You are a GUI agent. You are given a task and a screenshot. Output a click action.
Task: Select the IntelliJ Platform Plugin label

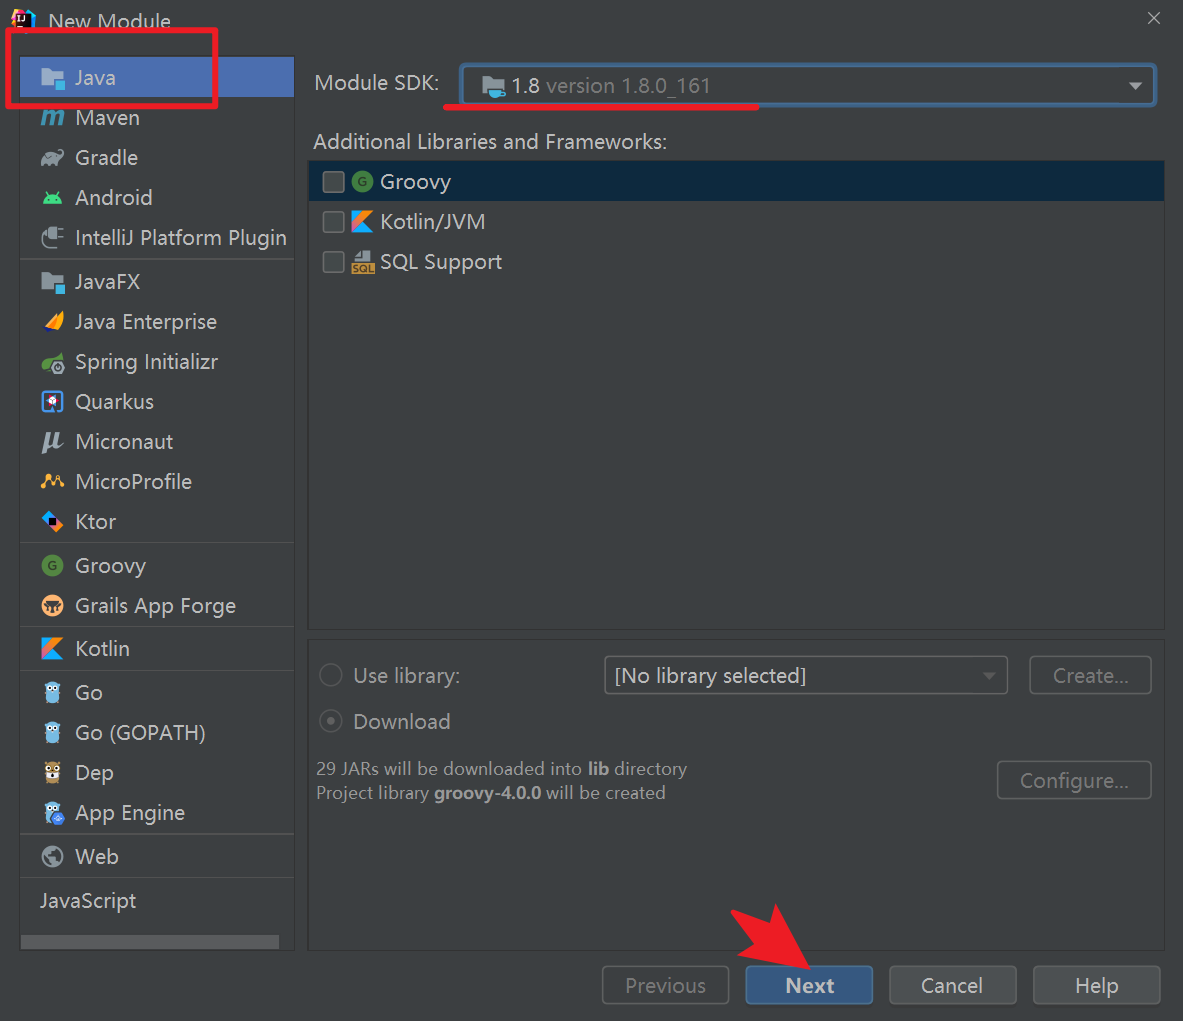181,238
